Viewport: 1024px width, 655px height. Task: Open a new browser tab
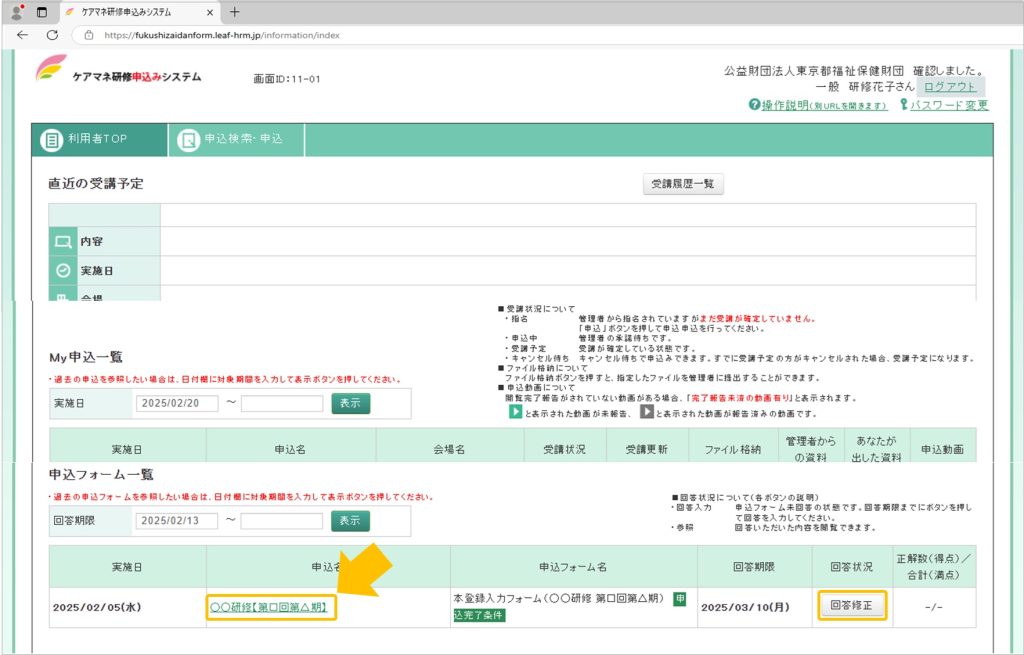234,12
